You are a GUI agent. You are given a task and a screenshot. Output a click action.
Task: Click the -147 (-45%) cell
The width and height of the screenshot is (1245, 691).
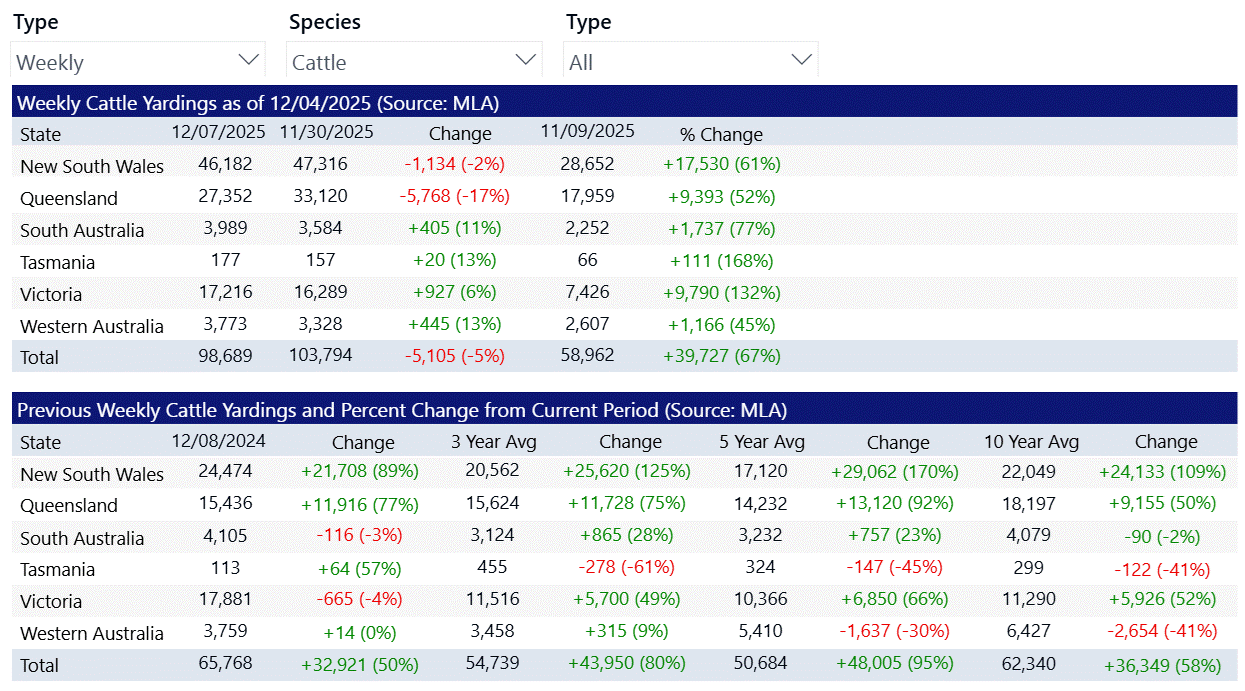click(x=895, y=567)
